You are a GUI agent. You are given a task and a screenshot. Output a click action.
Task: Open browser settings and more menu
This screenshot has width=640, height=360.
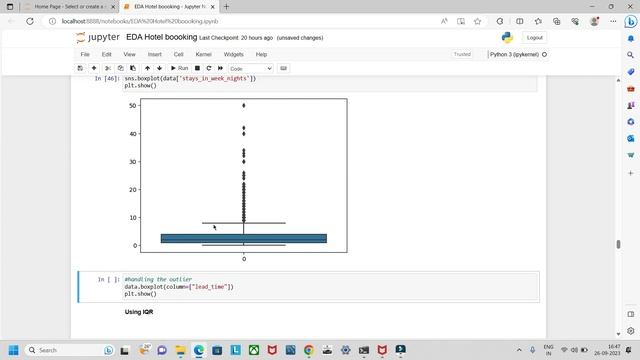click(x=613, y=21)
